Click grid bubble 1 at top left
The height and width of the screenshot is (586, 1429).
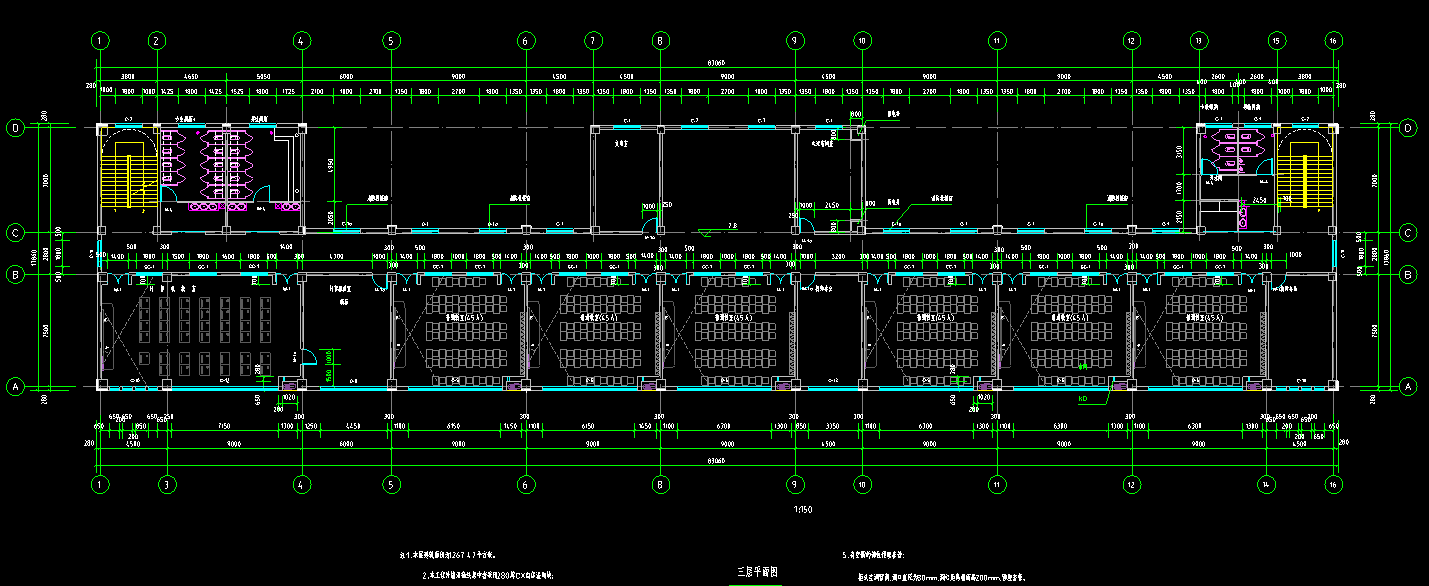tap(100, 41)
